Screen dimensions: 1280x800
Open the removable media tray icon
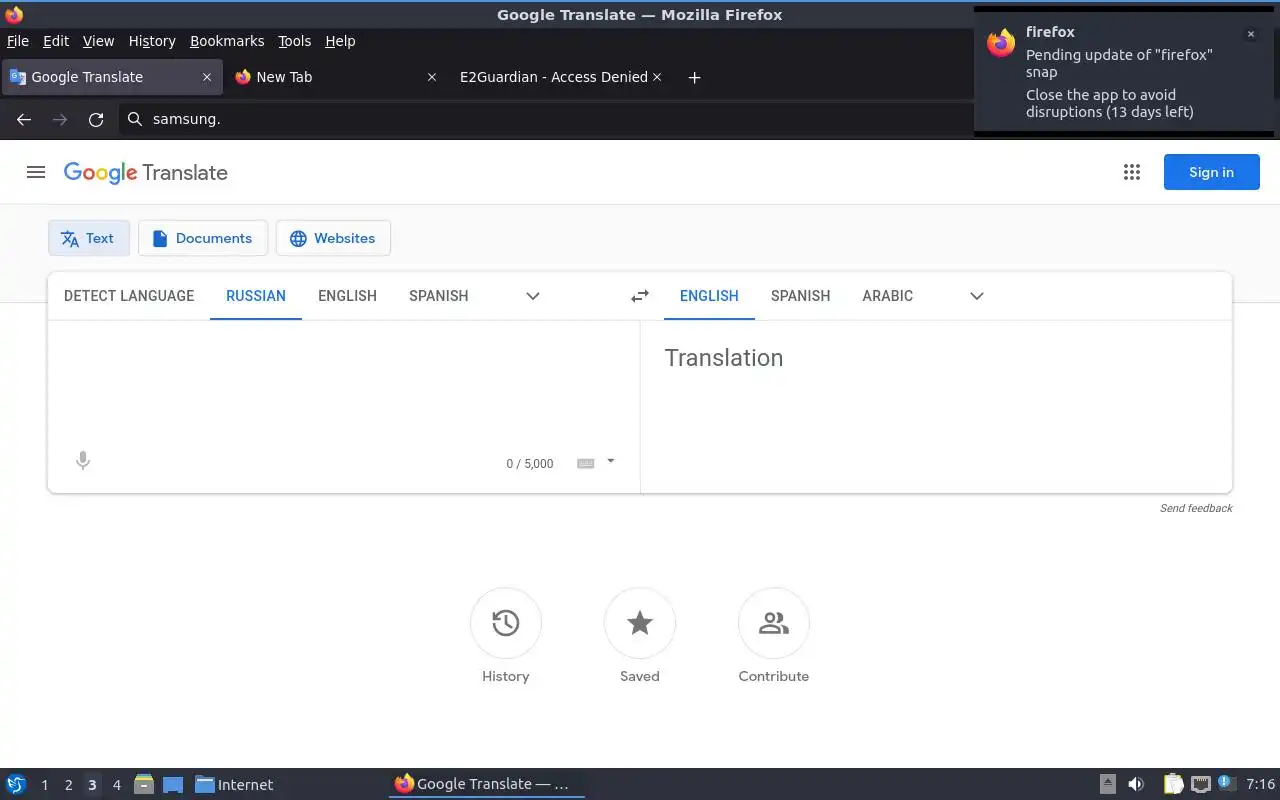pyautogui.click(x=1108, y=784)
